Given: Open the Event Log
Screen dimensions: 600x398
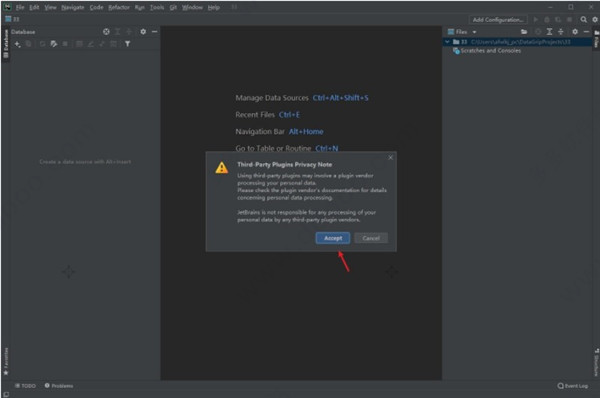Looking at the screenshot, I should [x=573, y=386].
